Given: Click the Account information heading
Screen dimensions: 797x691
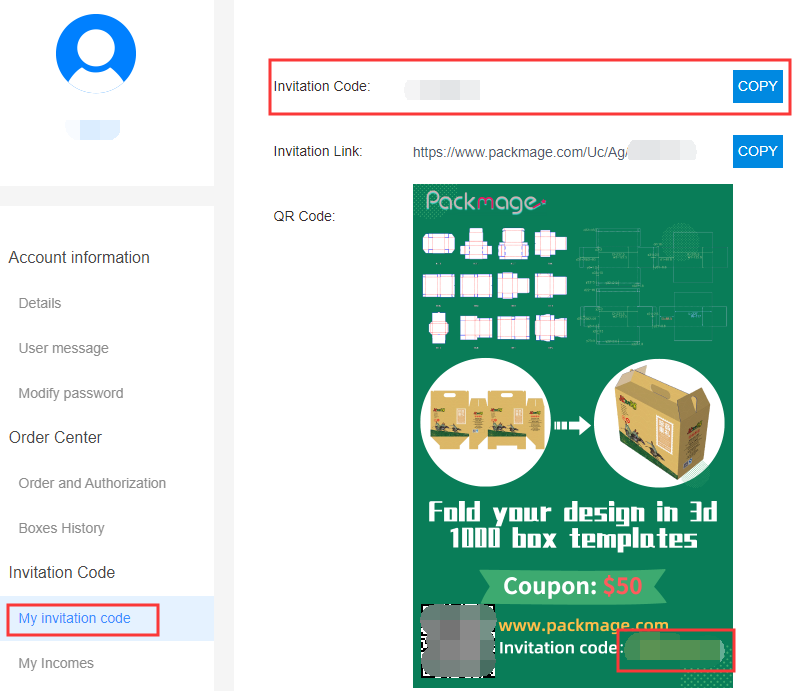Looking at the screenshot, I should tap(79, 257).
